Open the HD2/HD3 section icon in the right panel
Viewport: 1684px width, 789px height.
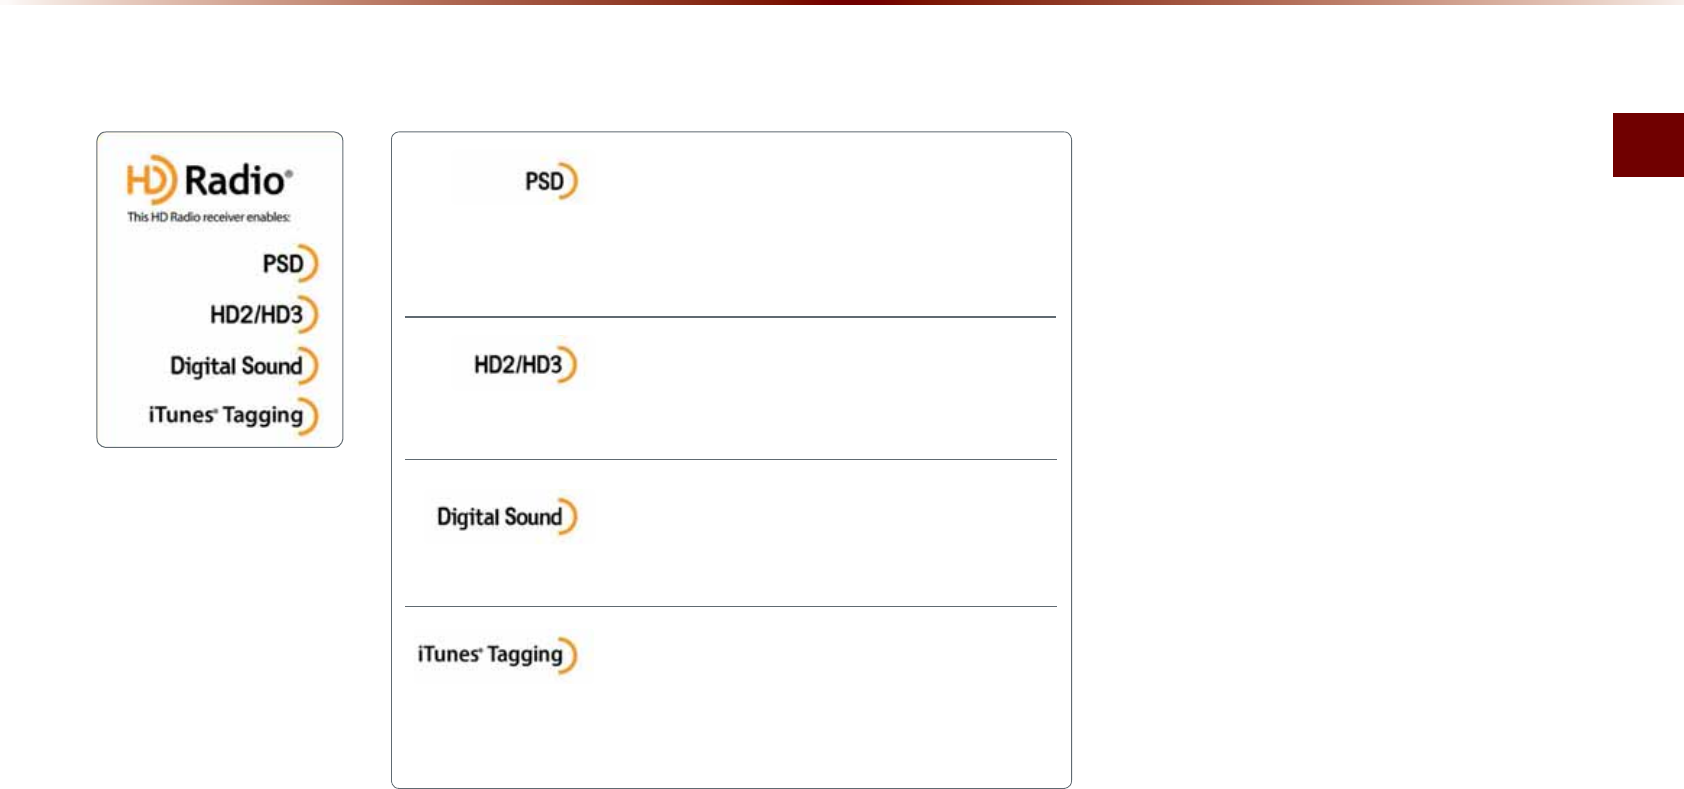526,364
